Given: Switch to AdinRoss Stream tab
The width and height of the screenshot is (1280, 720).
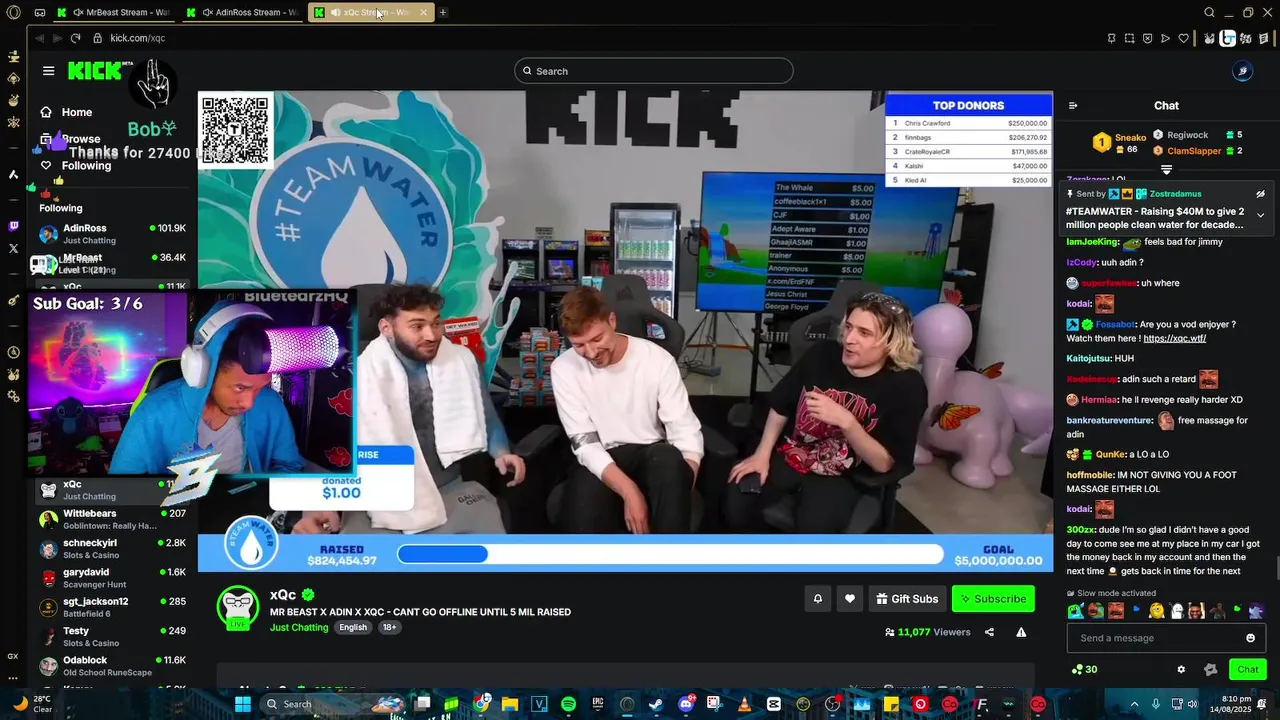Looking at the screenshot, I should pyautogui.click(x=243, y=12).
